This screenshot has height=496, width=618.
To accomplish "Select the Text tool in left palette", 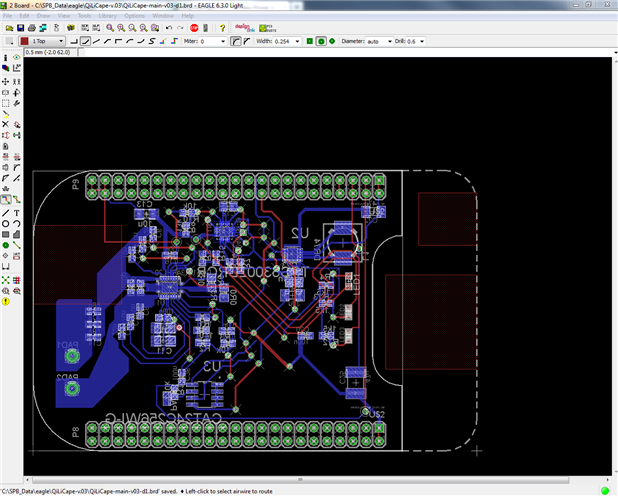I will tap(17, 213).
